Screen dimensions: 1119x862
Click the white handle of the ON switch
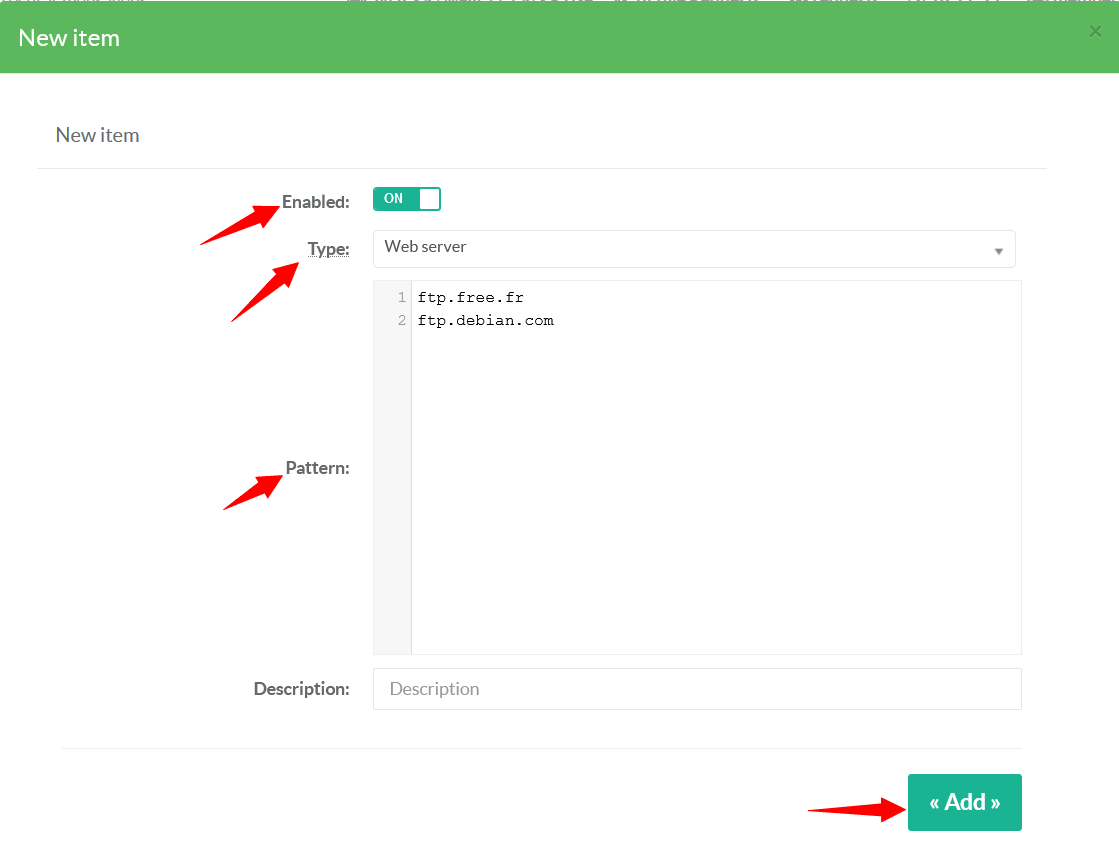pyautogui.click(x=429, y=199)
